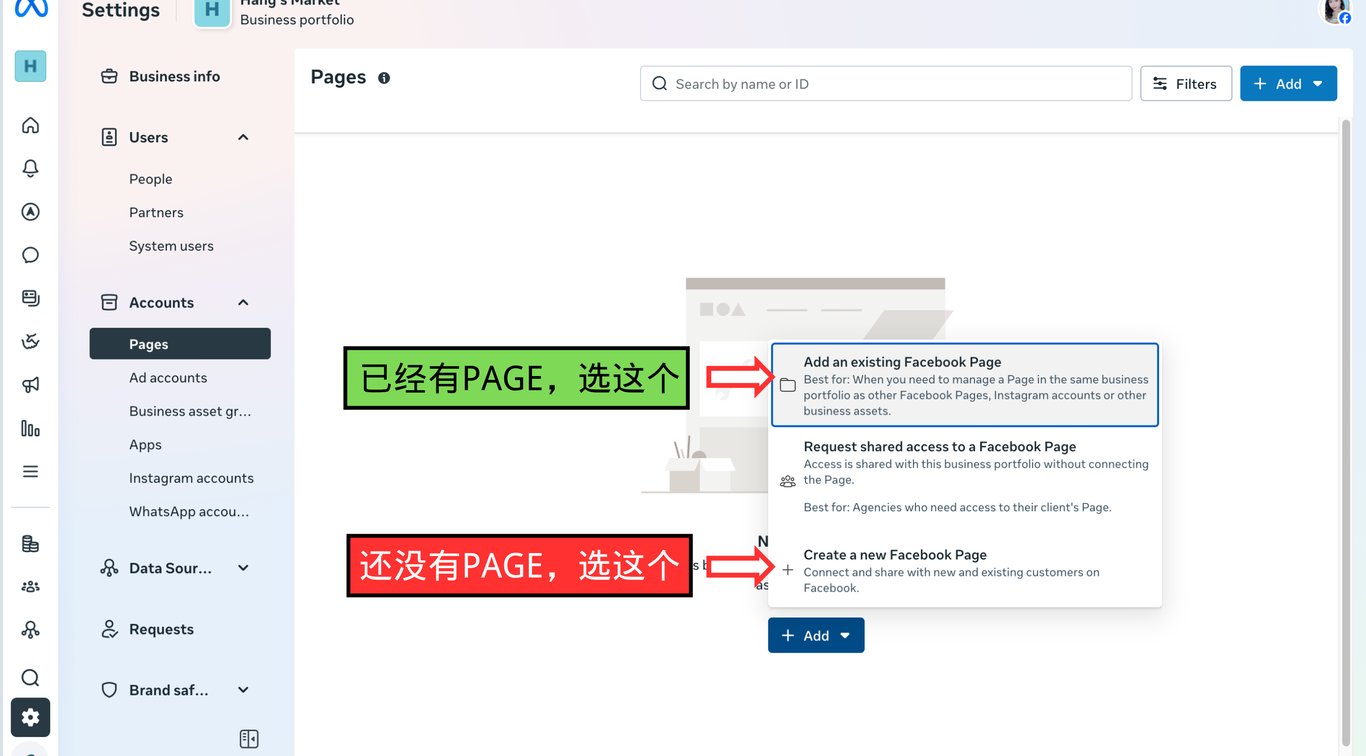
Task: Click the Data Sources heading
Action: (170, 568)
